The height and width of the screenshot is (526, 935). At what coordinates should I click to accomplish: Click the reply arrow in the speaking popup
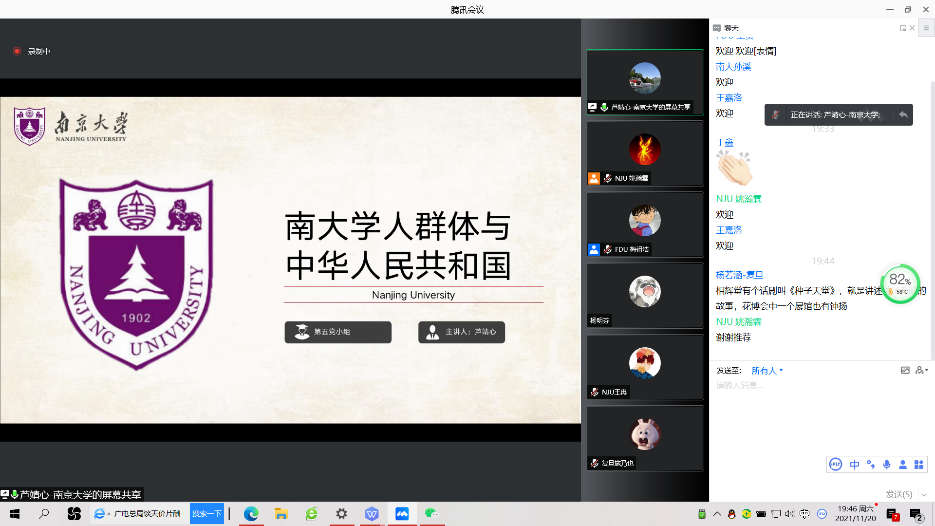tap(902, 115)
